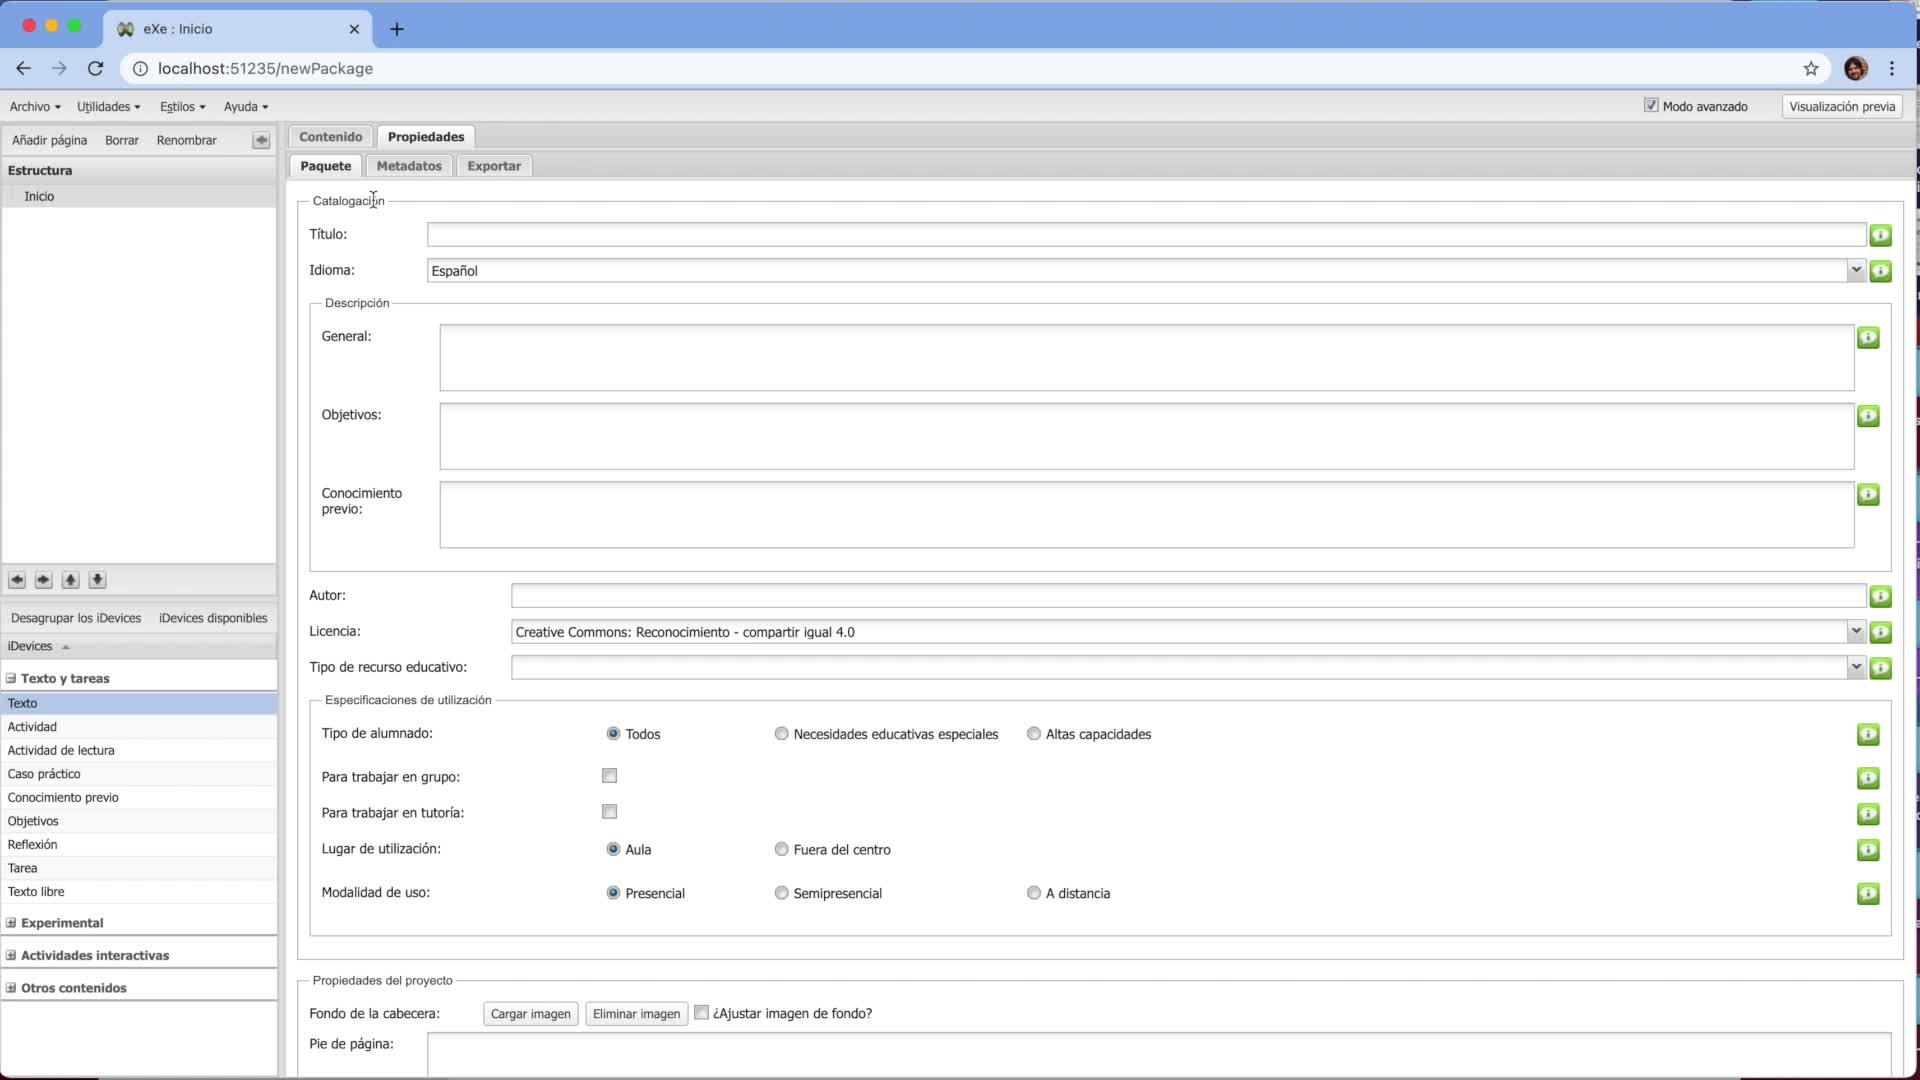Click the green info icon beside Título field
Image resolution: width=1920 pixels, height=1080 pixels.
click(x=1880, y=235)
